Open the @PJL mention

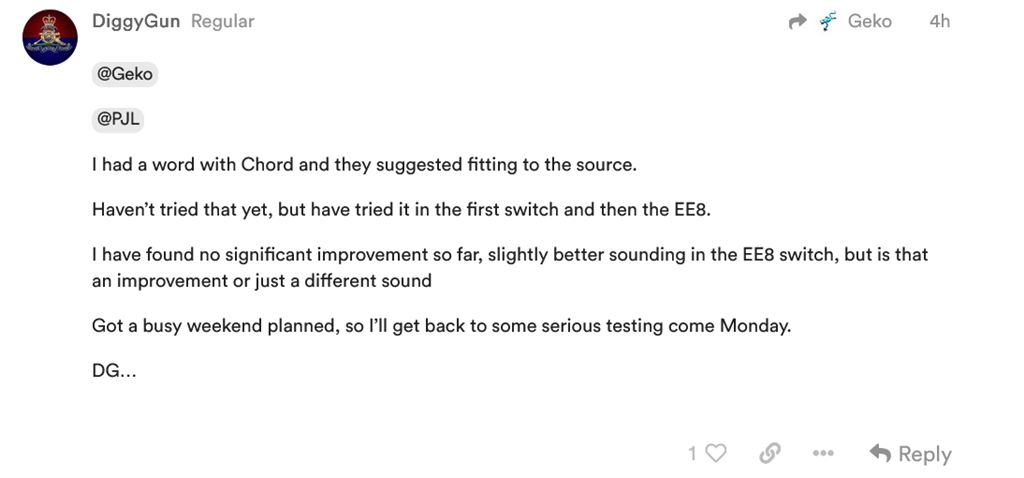click(118, 120)
